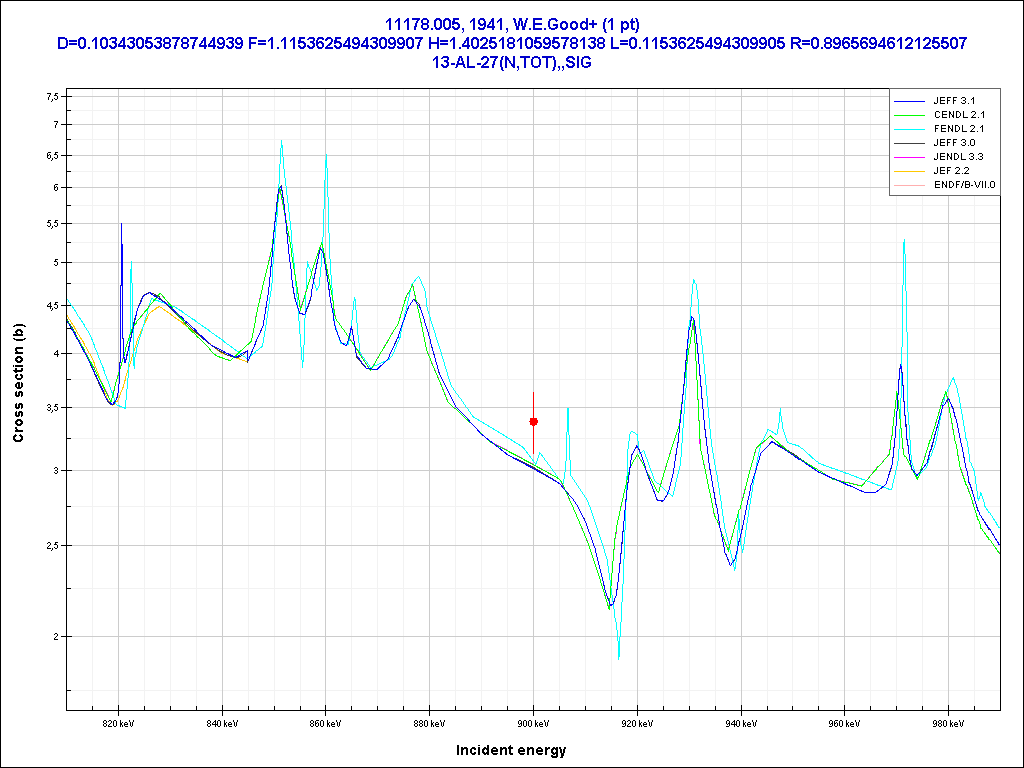1024x768 pixels.
Task: Click the 900 keV x-axis tick label
Action: (533, 721)
